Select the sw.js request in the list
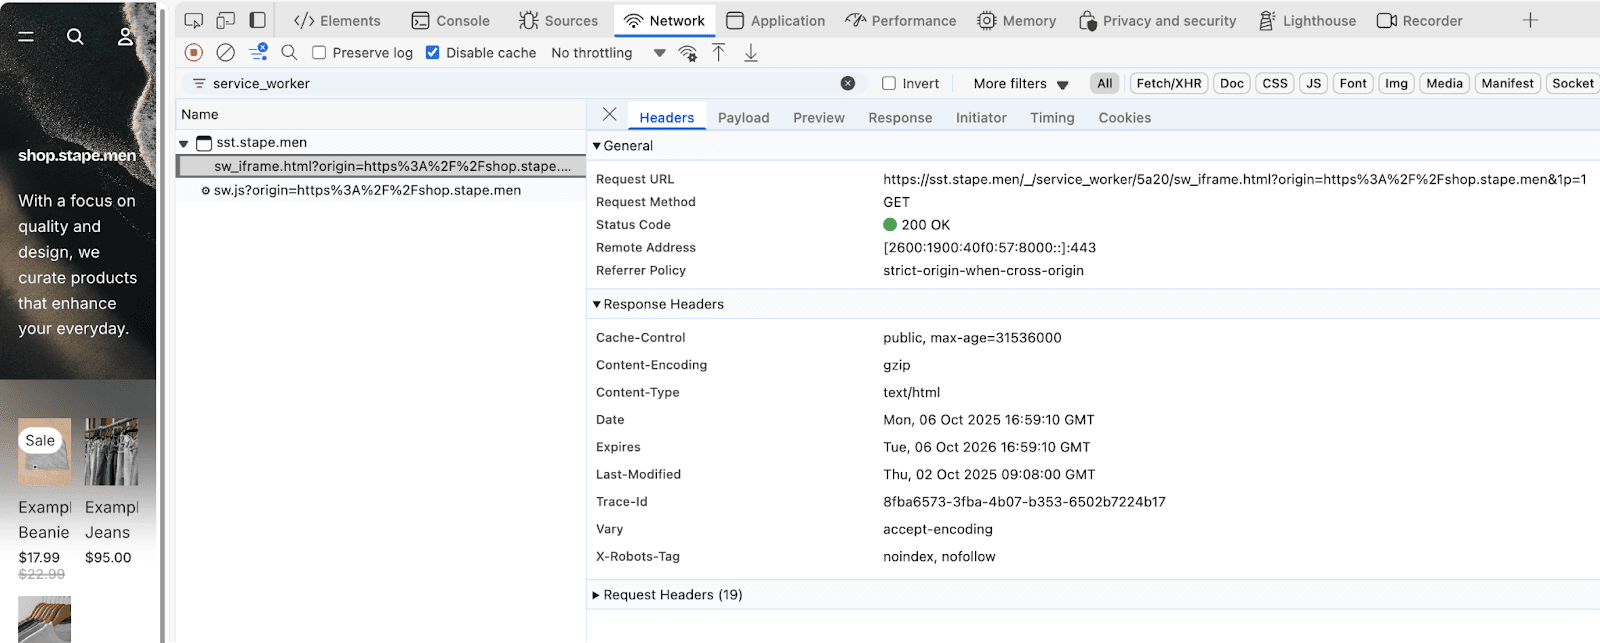 [367, 190]
